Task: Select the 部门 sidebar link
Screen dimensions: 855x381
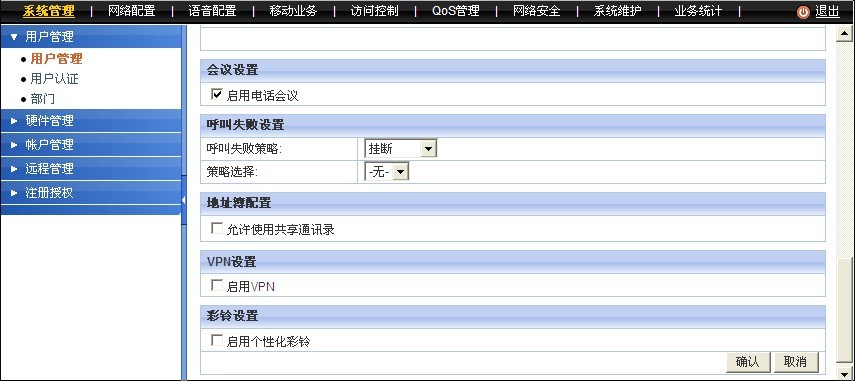Action: point(43,99)
